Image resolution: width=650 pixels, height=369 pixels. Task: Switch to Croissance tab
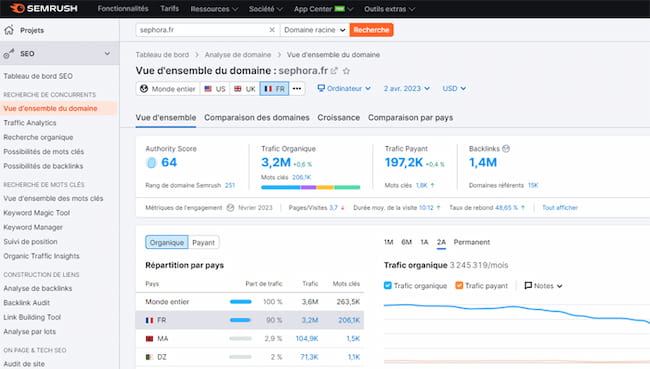[339, 118]
